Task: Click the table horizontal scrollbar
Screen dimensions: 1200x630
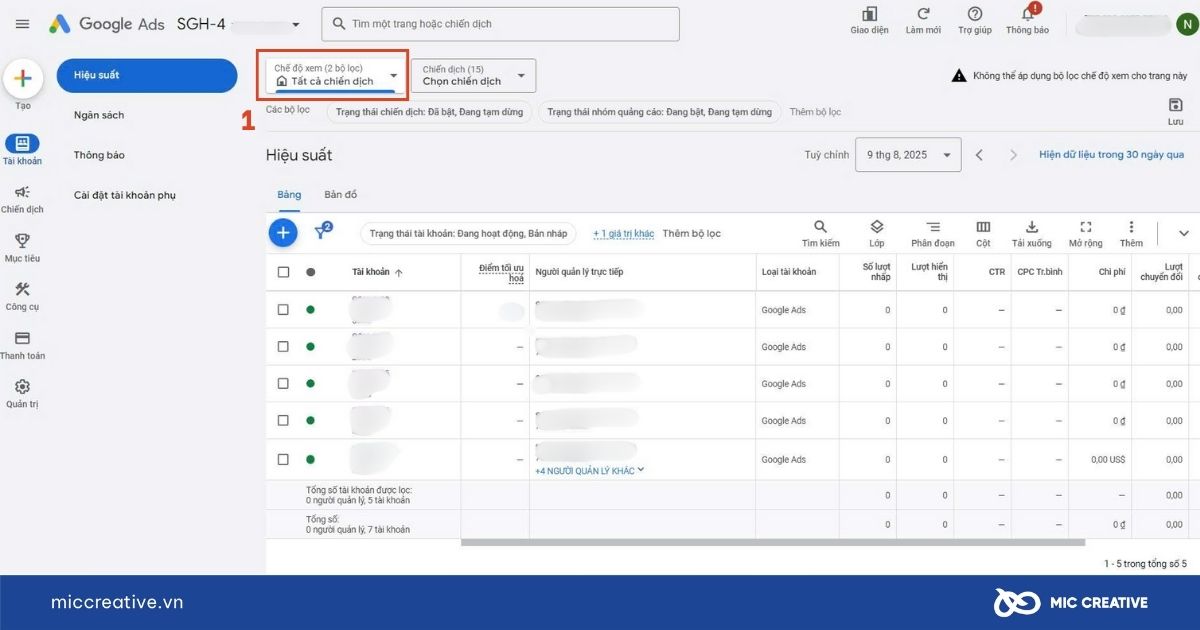Action: [772, 543]
